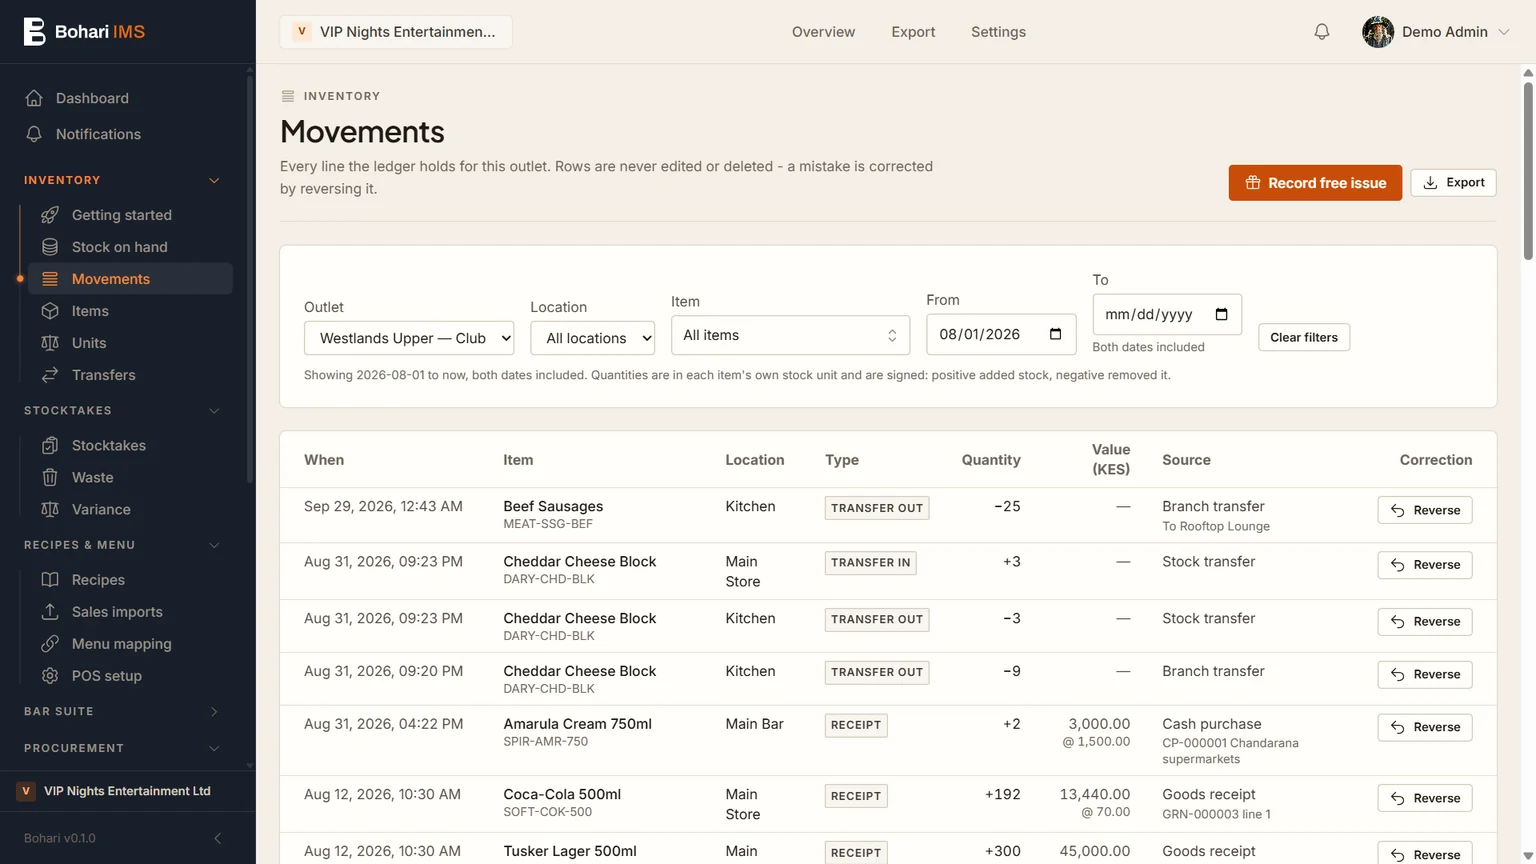Viewport: 1536px width, 864px height.
Task: Open the All locations dropdown
Action: point(593,338)
